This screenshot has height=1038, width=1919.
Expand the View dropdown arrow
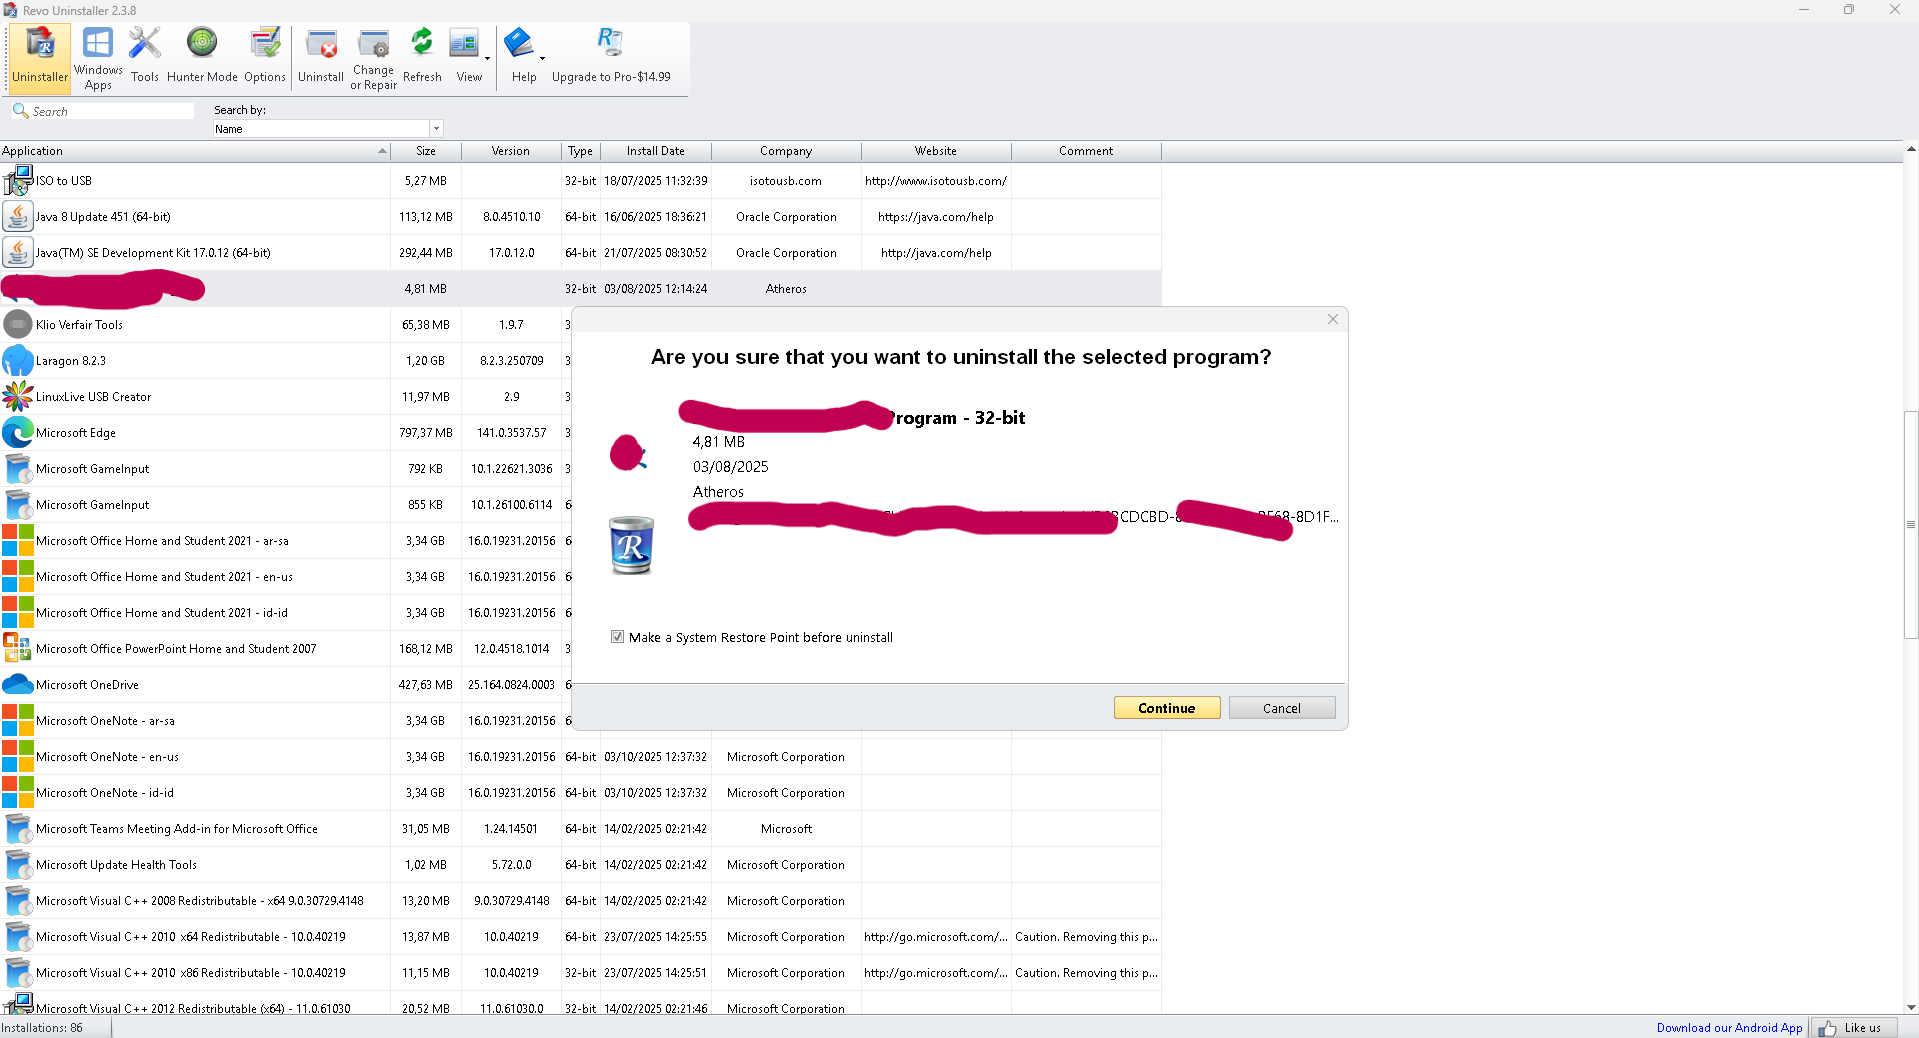tap(488, 59)
